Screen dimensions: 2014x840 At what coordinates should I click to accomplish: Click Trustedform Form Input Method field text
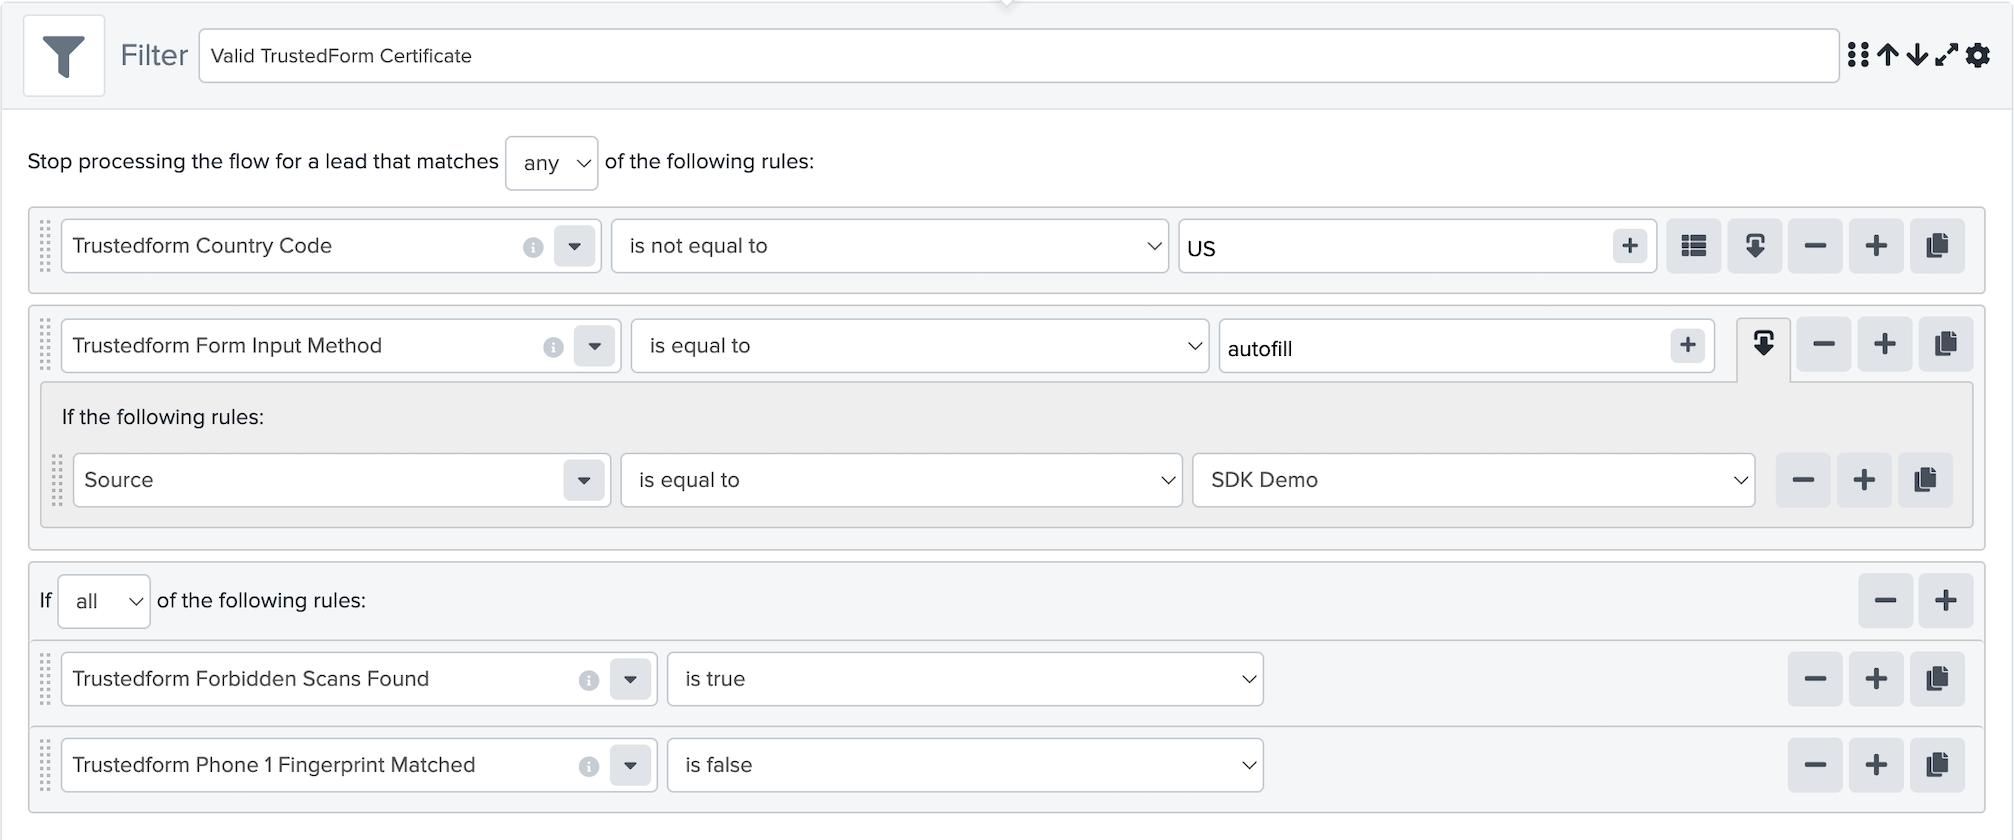coord(227,346)
